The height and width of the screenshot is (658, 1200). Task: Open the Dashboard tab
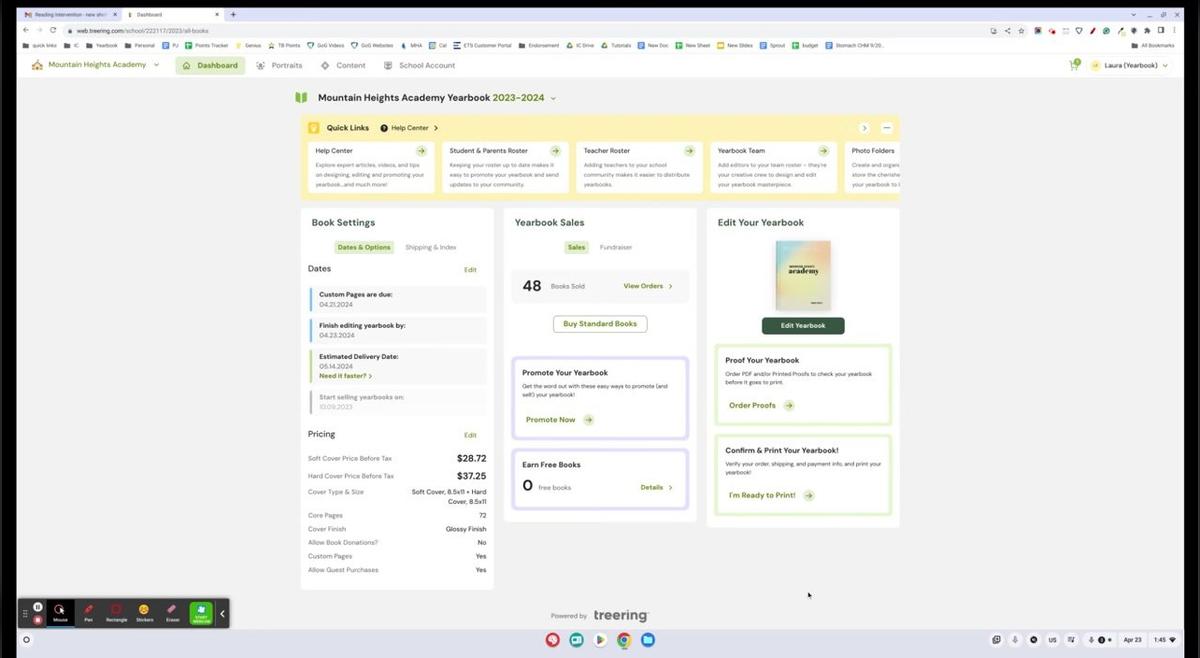click(x=210, y=65)
